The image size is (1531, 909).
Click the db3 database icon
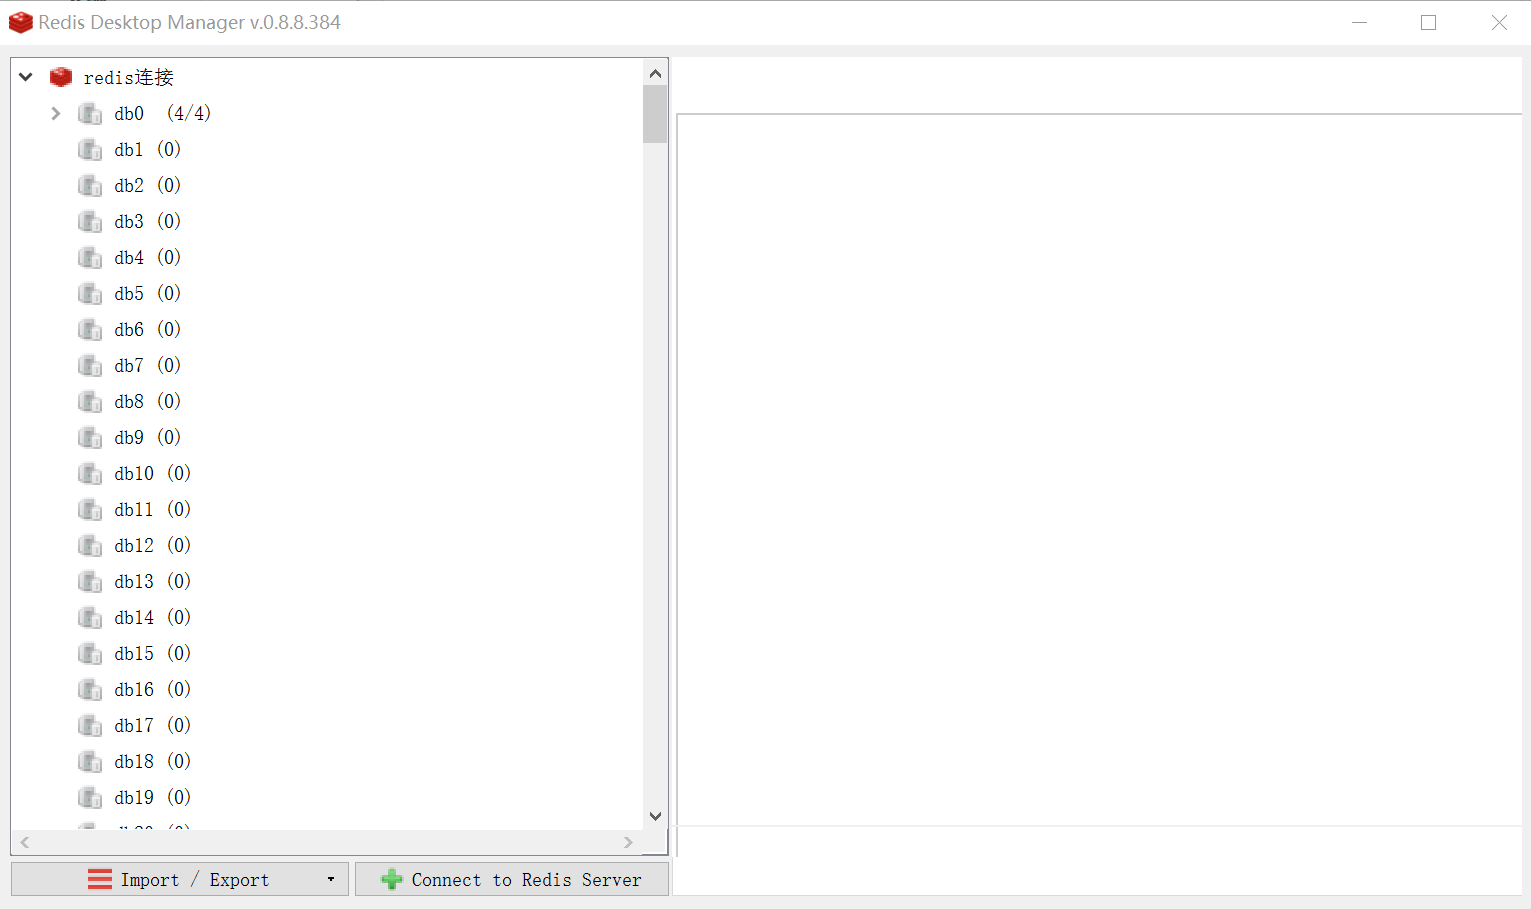coord(90,222)
